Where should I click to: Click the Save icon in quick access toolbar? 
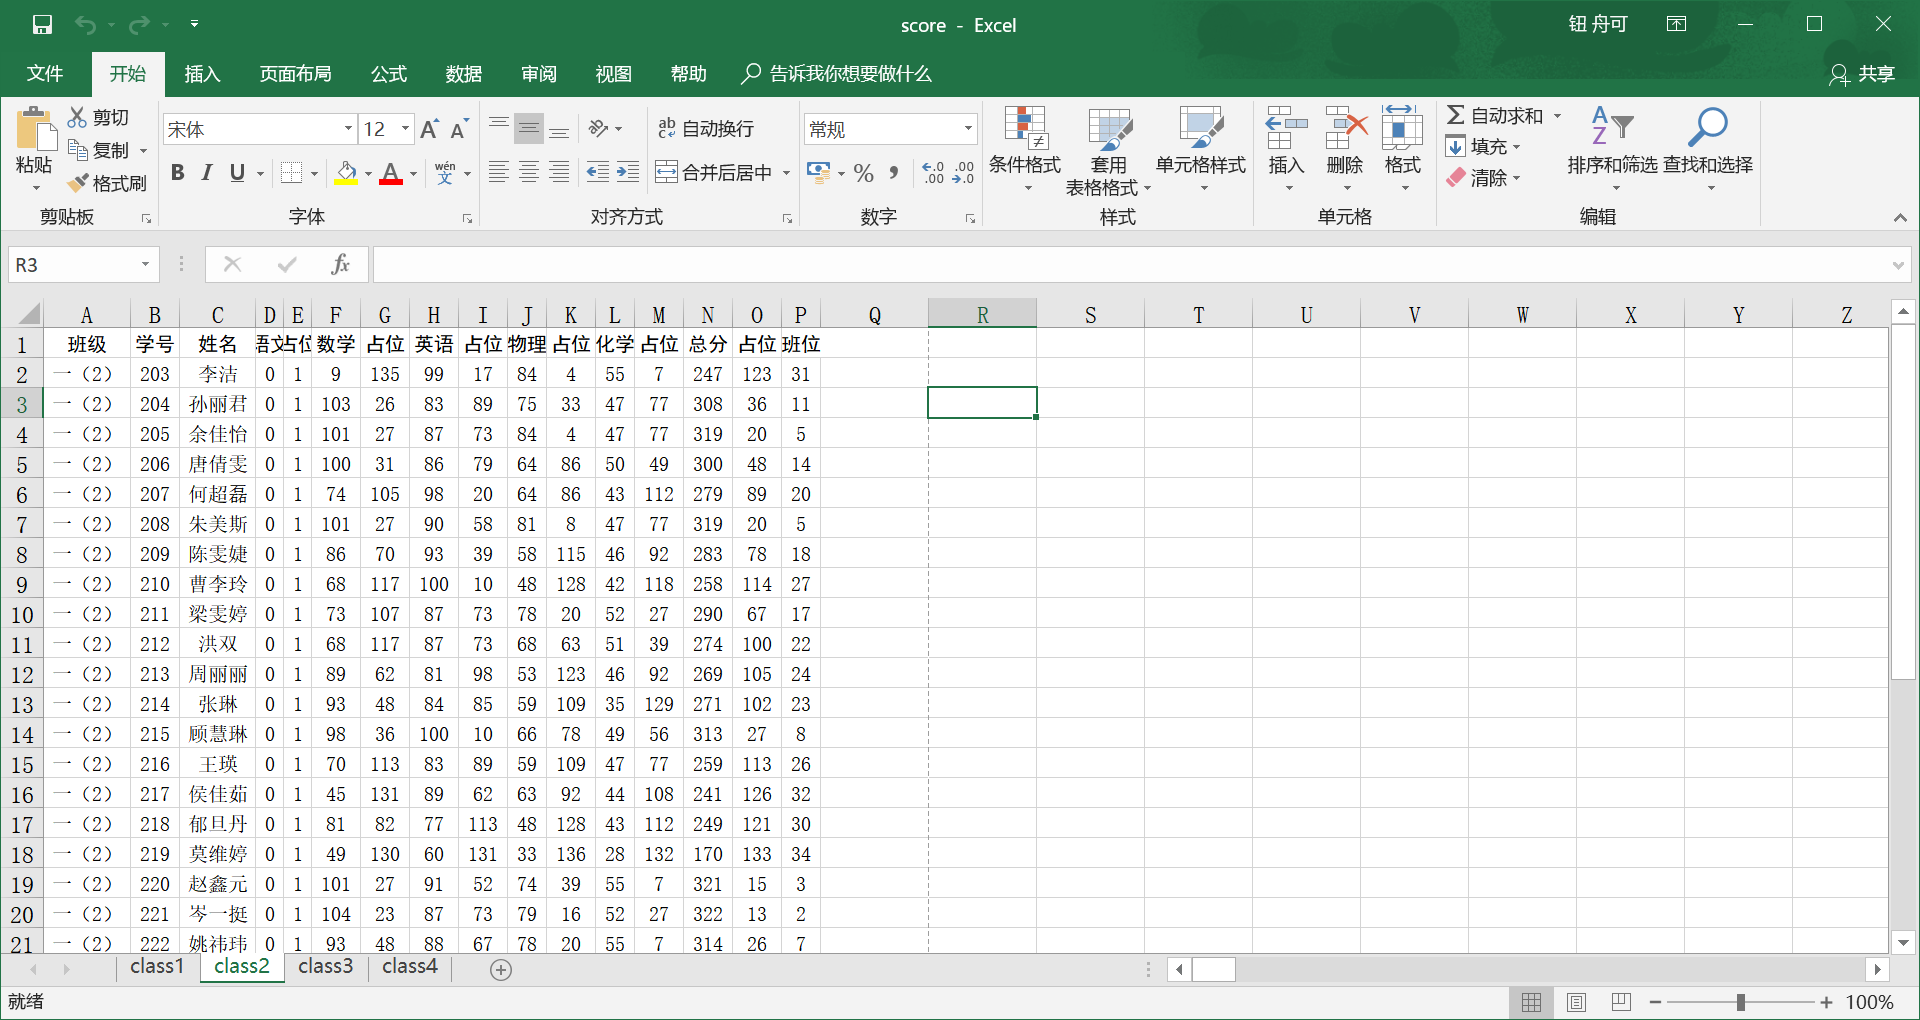pos(42,25)
